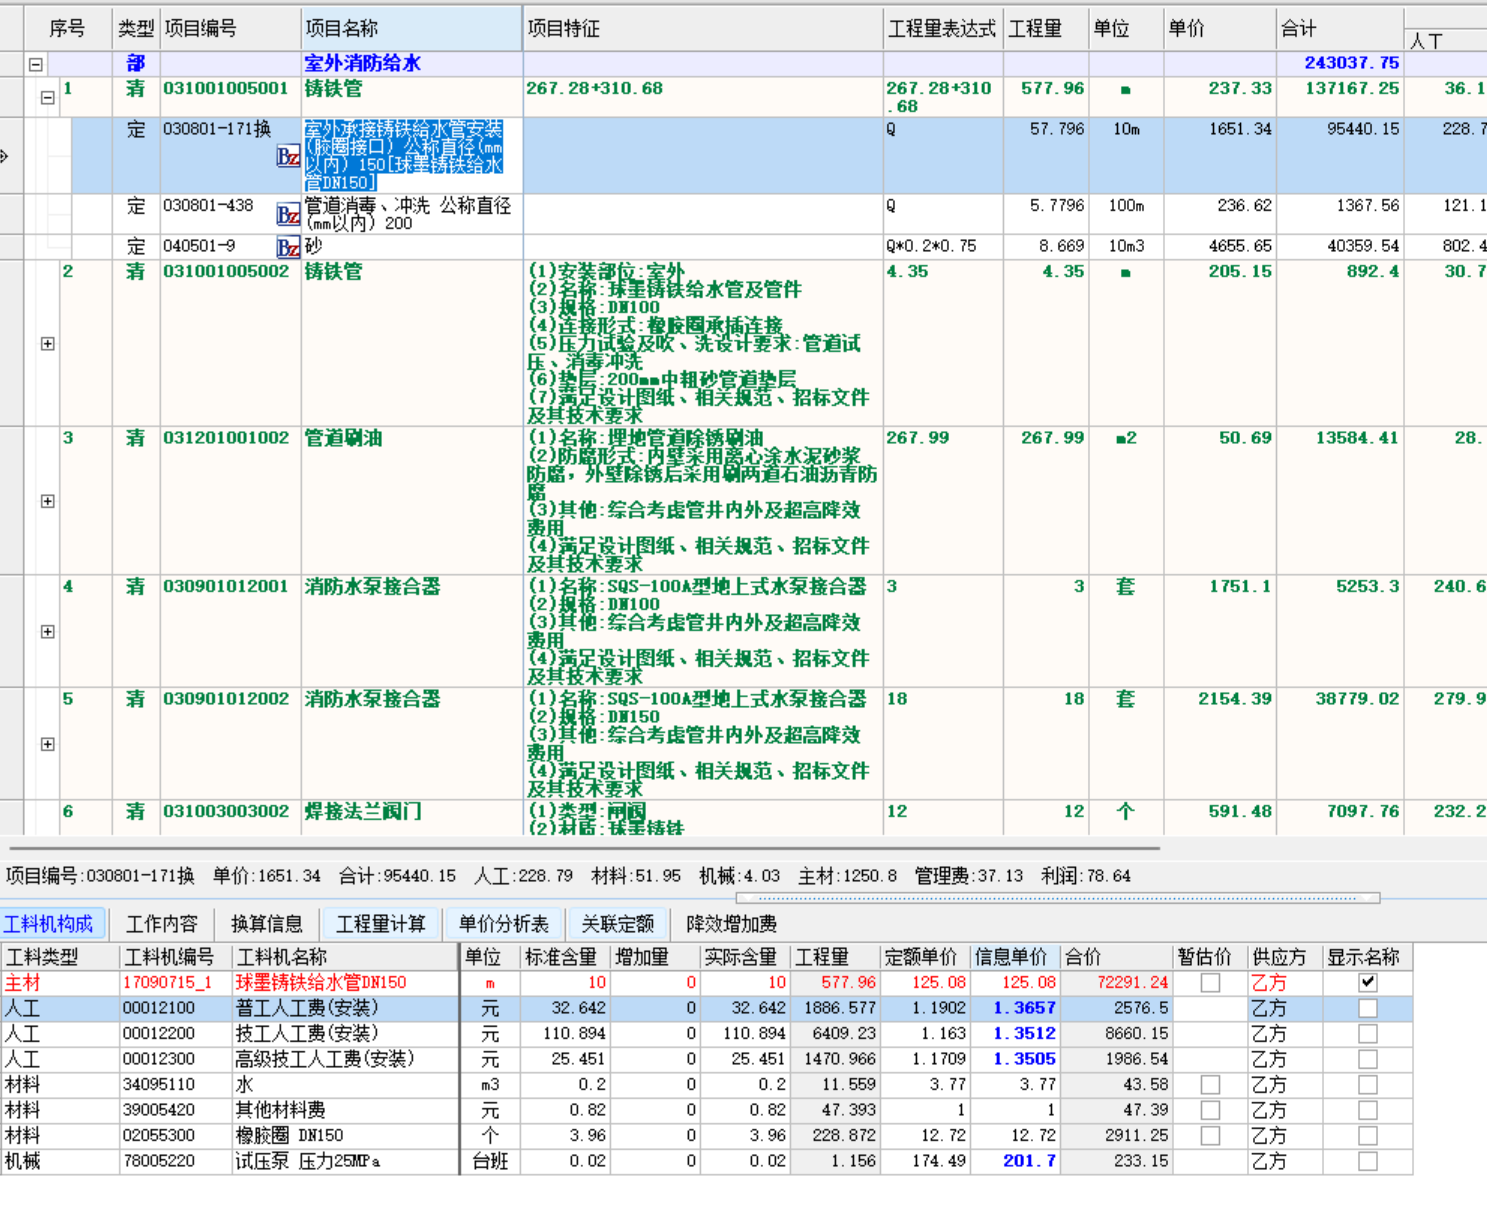Collapse the 室外消防给水 section row
Viewport: 1487px width, 1232px height.
pyautogui.click(x=36, y=64)
